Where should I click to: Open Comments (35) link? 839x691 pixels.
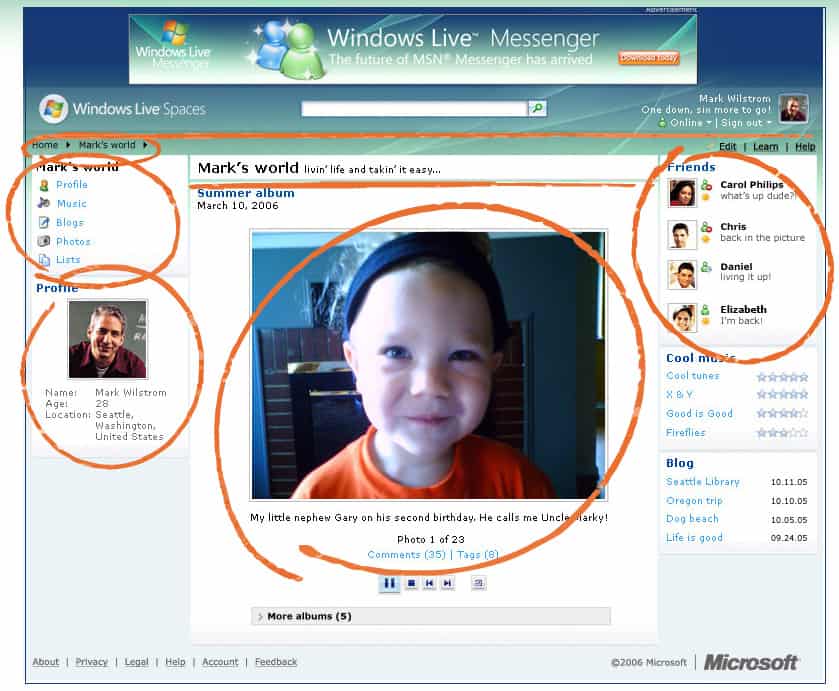(407, 555)
